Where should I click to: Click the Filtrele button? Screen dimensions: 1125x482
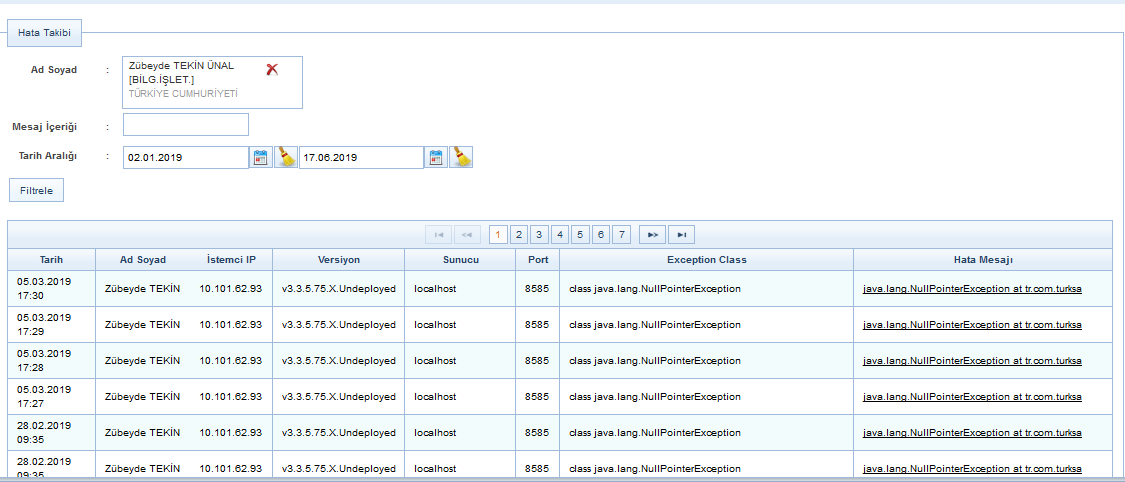click(36, 190)
